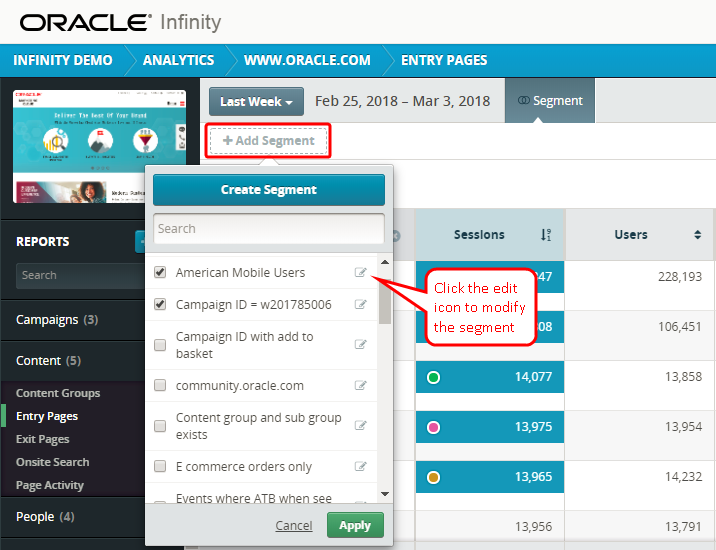Check Campaign ID with add to basket

(x=160, y=344)
